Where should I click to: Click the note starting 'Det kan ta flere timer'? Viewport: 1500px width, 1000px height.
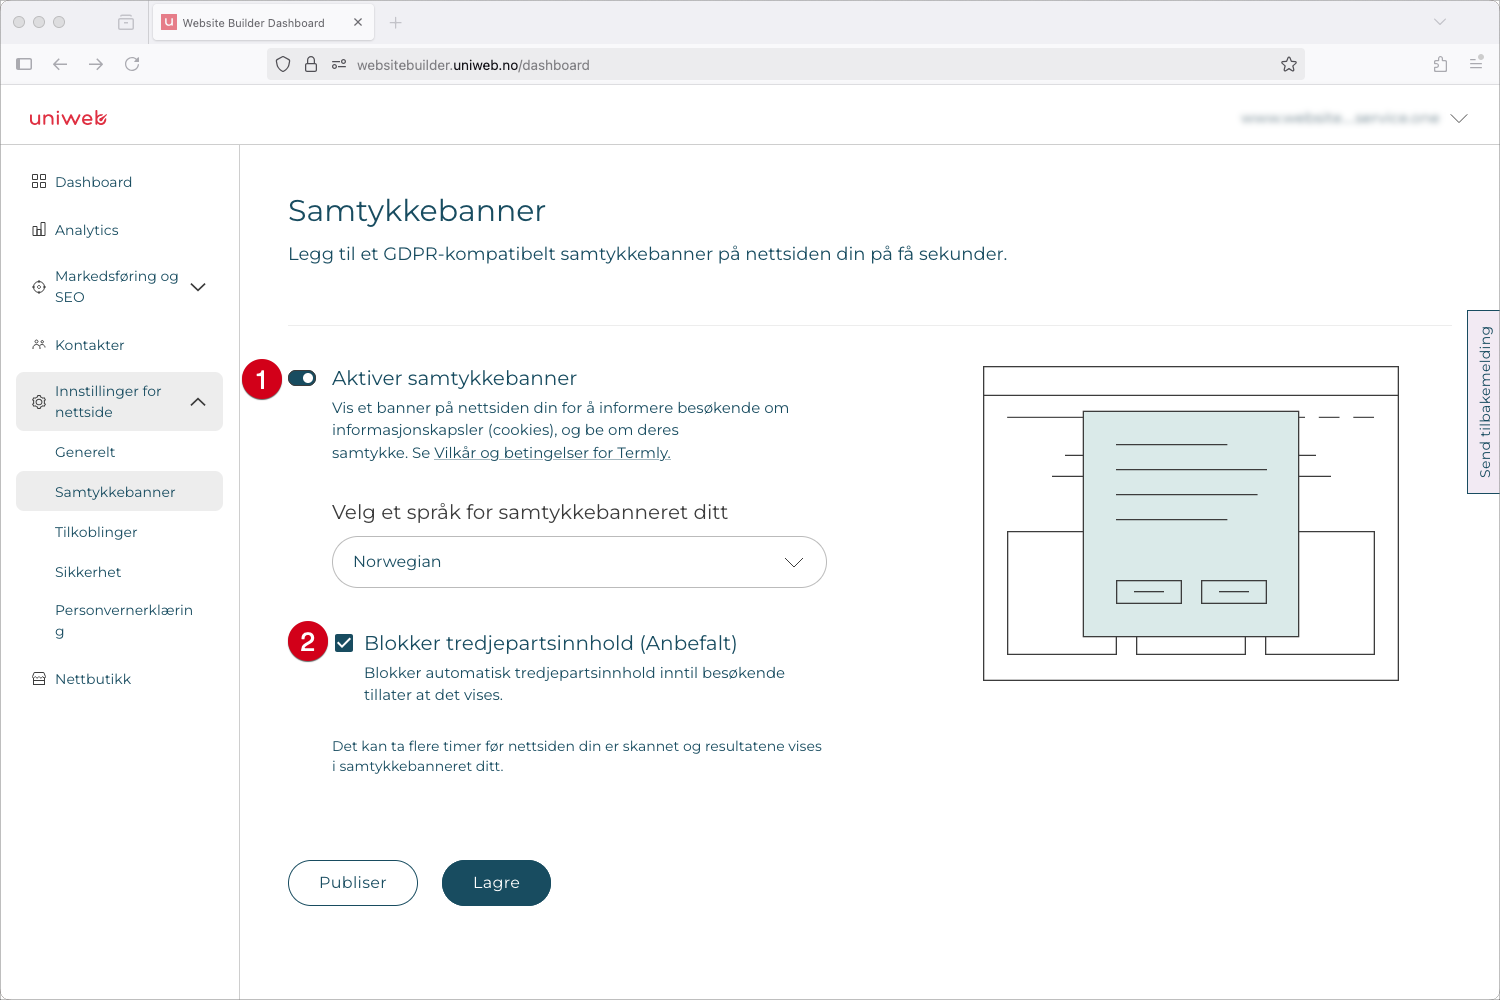[577, 756]
